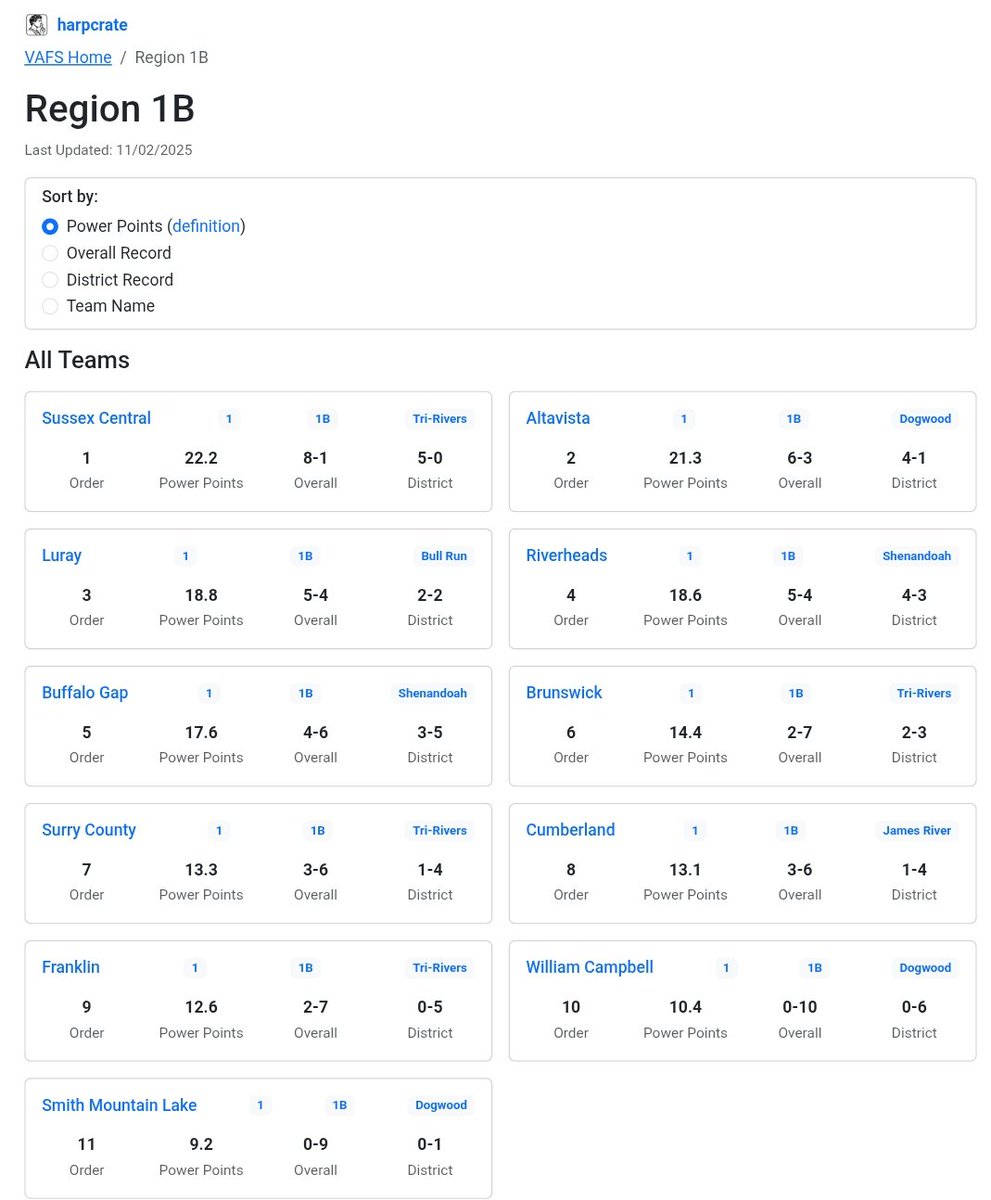Click Shenandoah badge on Buffalo Gap card
The width and height of the screenshot is (991, 1200).
432,693
